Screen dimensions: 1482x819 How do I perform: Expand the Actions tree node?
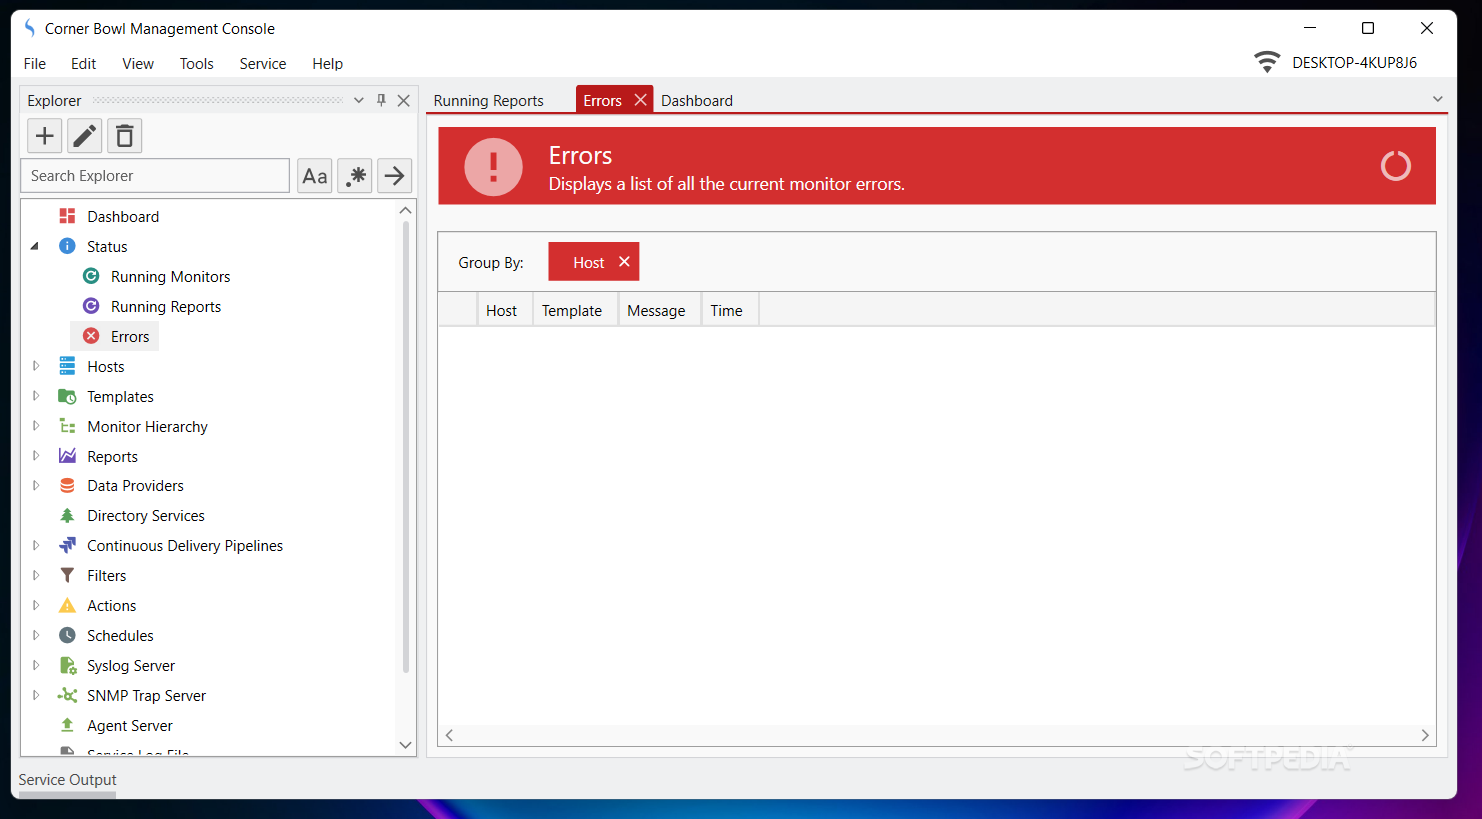click(x=36, y=605)
